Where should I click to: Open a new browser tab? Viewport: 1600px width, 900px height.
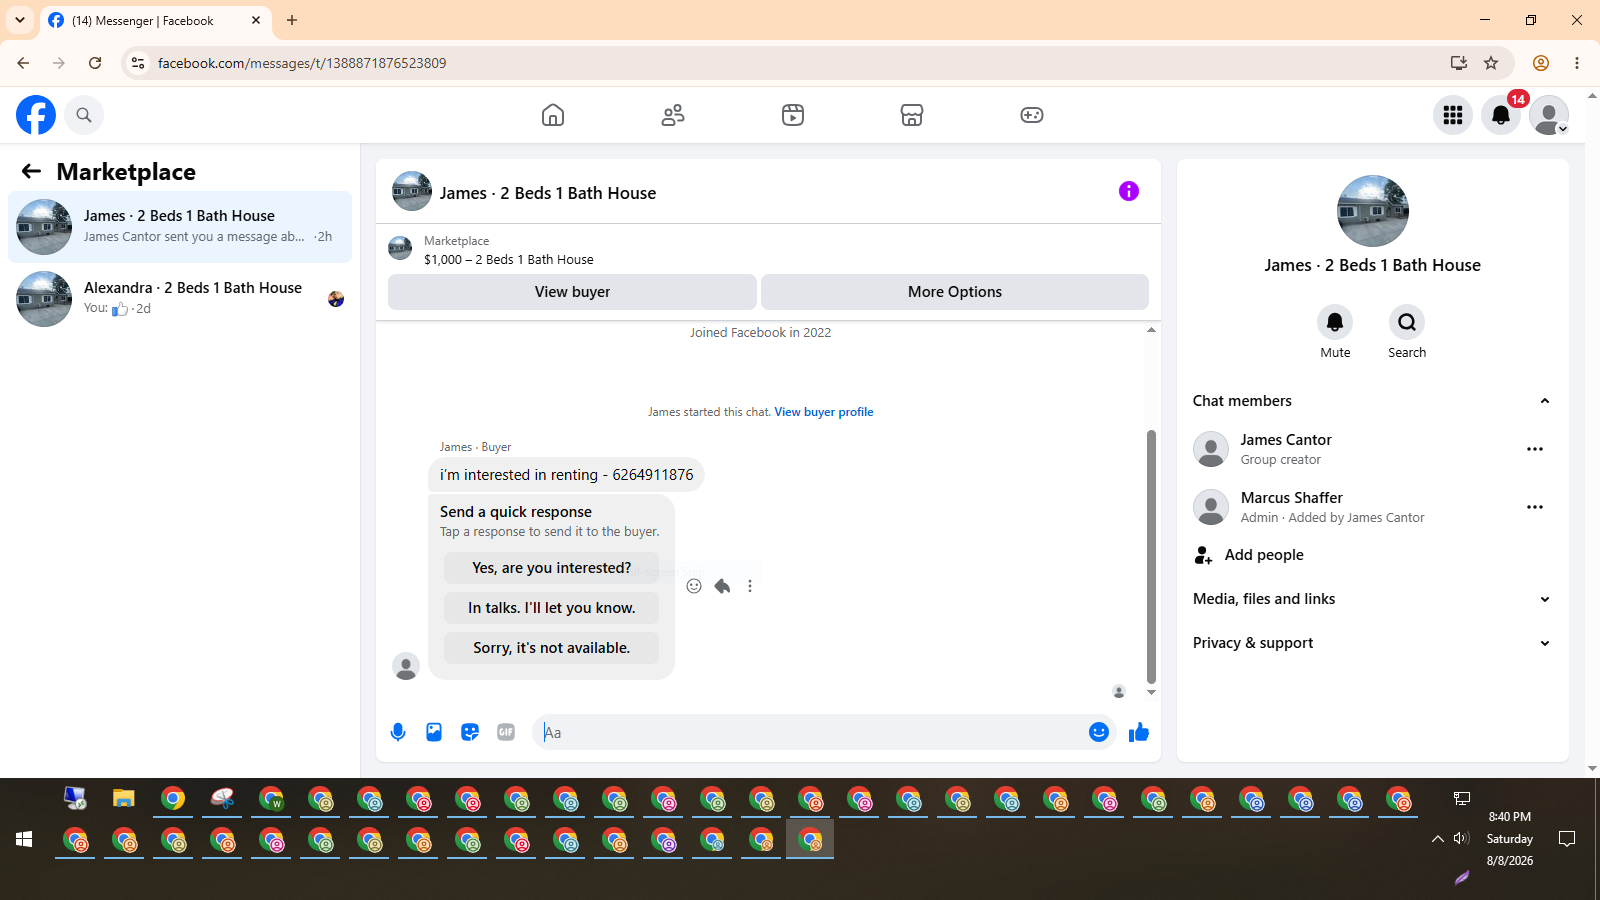[292, 20]
